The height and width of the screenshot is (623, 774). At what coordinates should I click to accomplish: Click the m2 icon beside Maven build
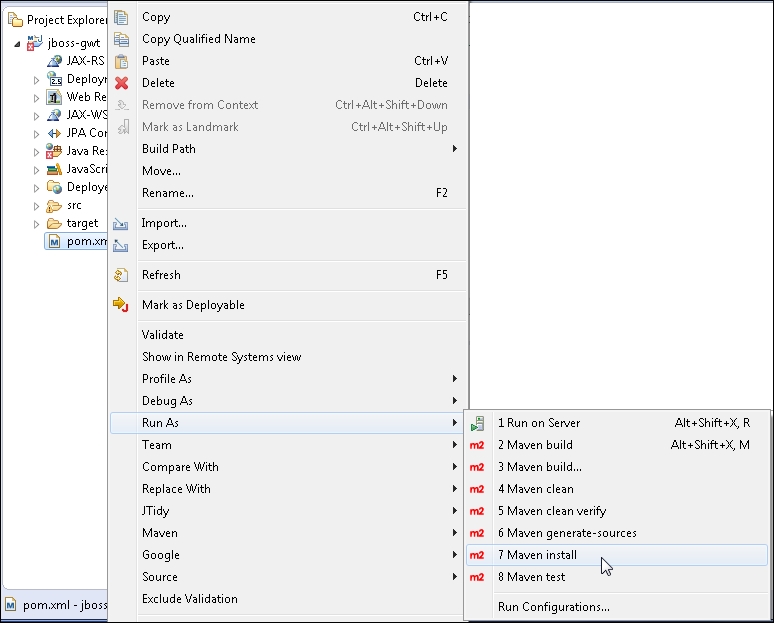[477, 445]
